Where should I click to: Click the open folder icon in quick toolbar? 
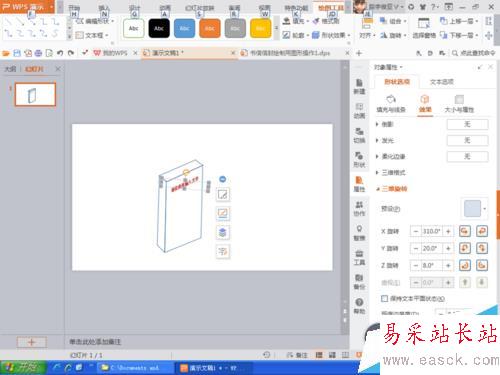6,53
